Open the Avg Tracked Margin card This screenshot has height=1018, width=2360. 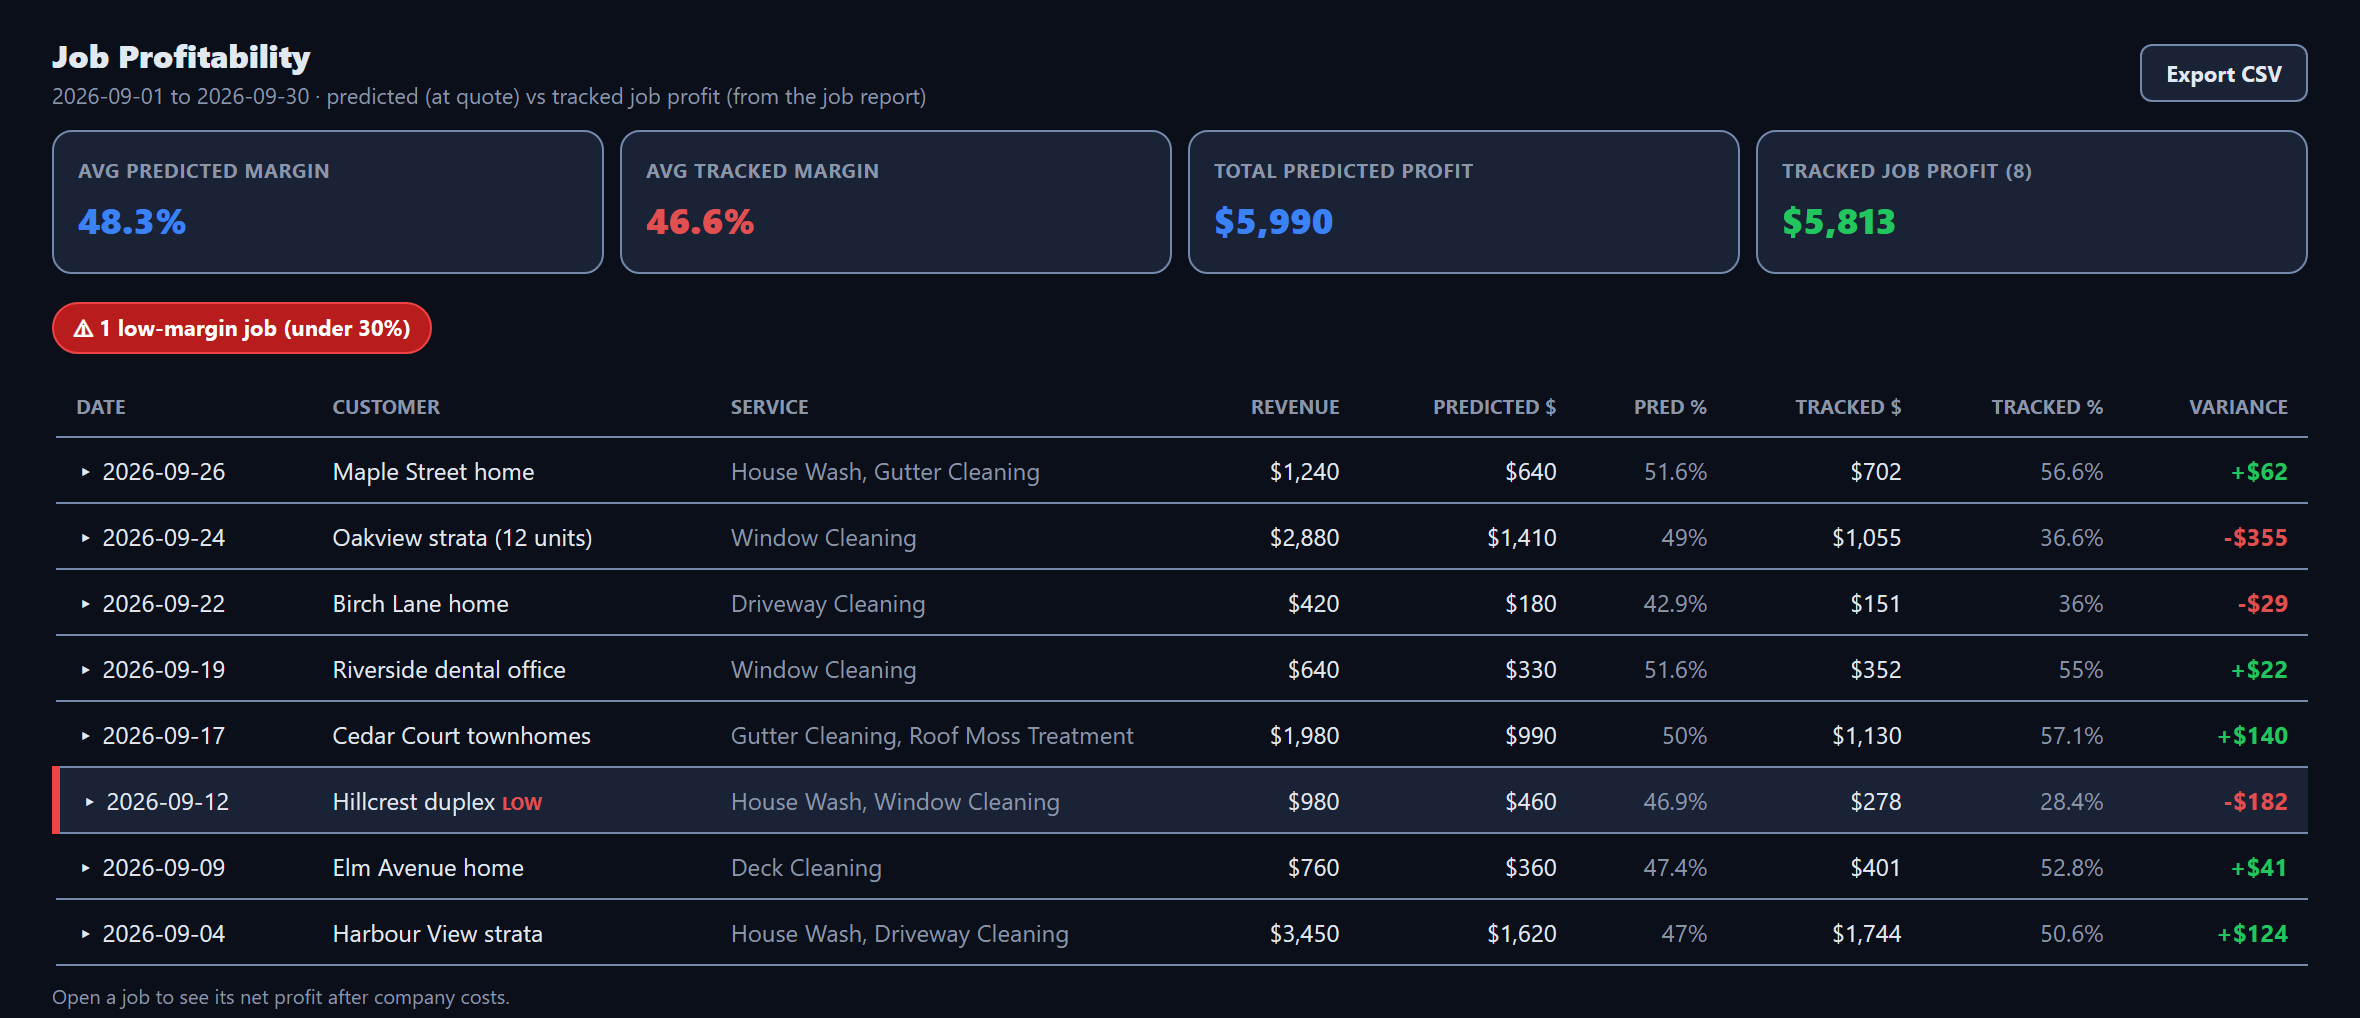click(896, 202)
